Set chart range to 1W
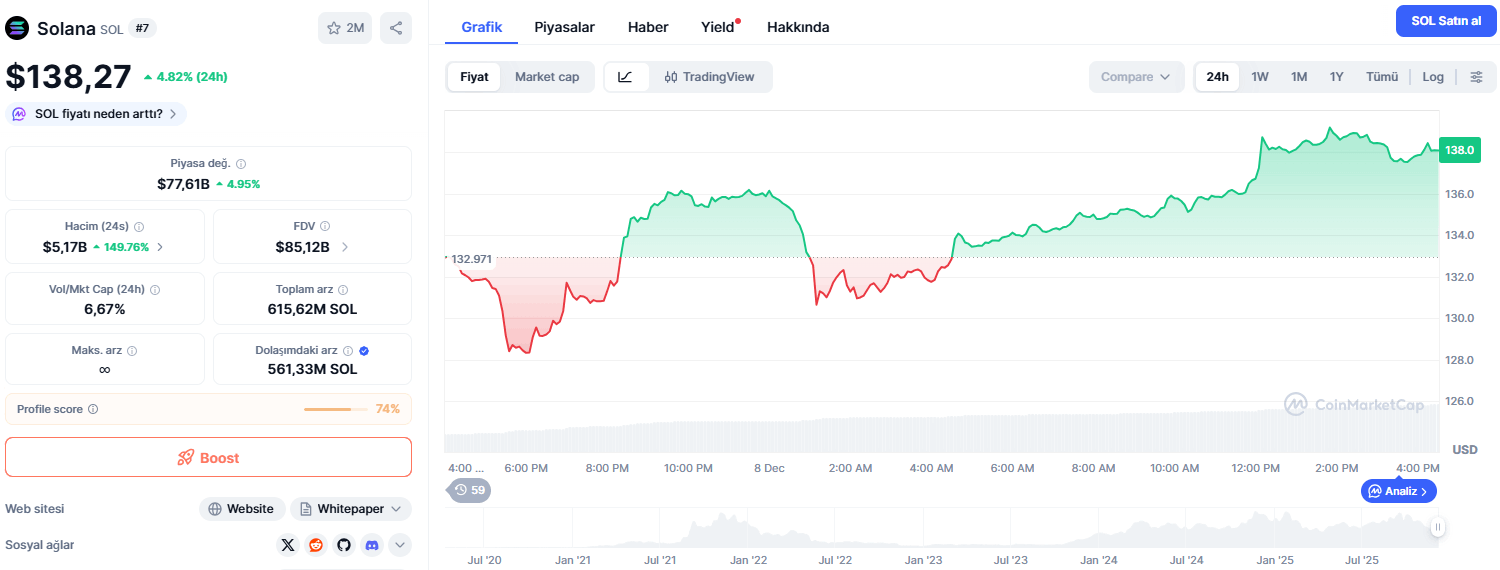 tap(1260, 77)
